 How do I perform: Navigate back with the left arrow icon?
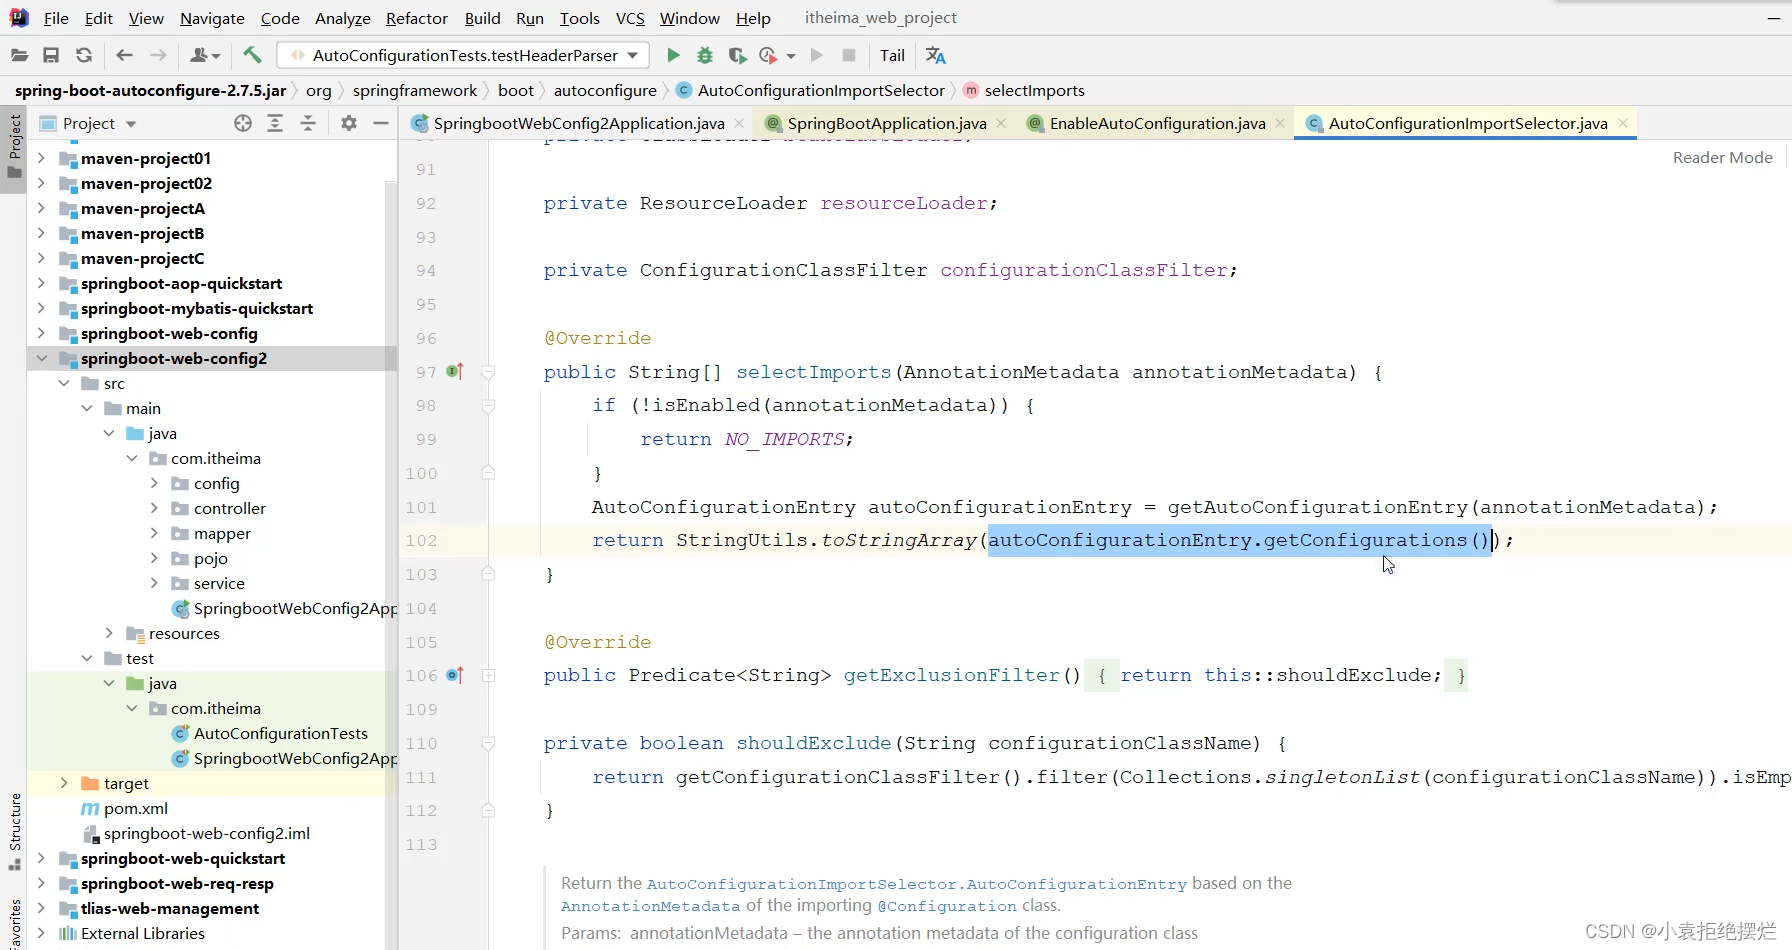124,55
